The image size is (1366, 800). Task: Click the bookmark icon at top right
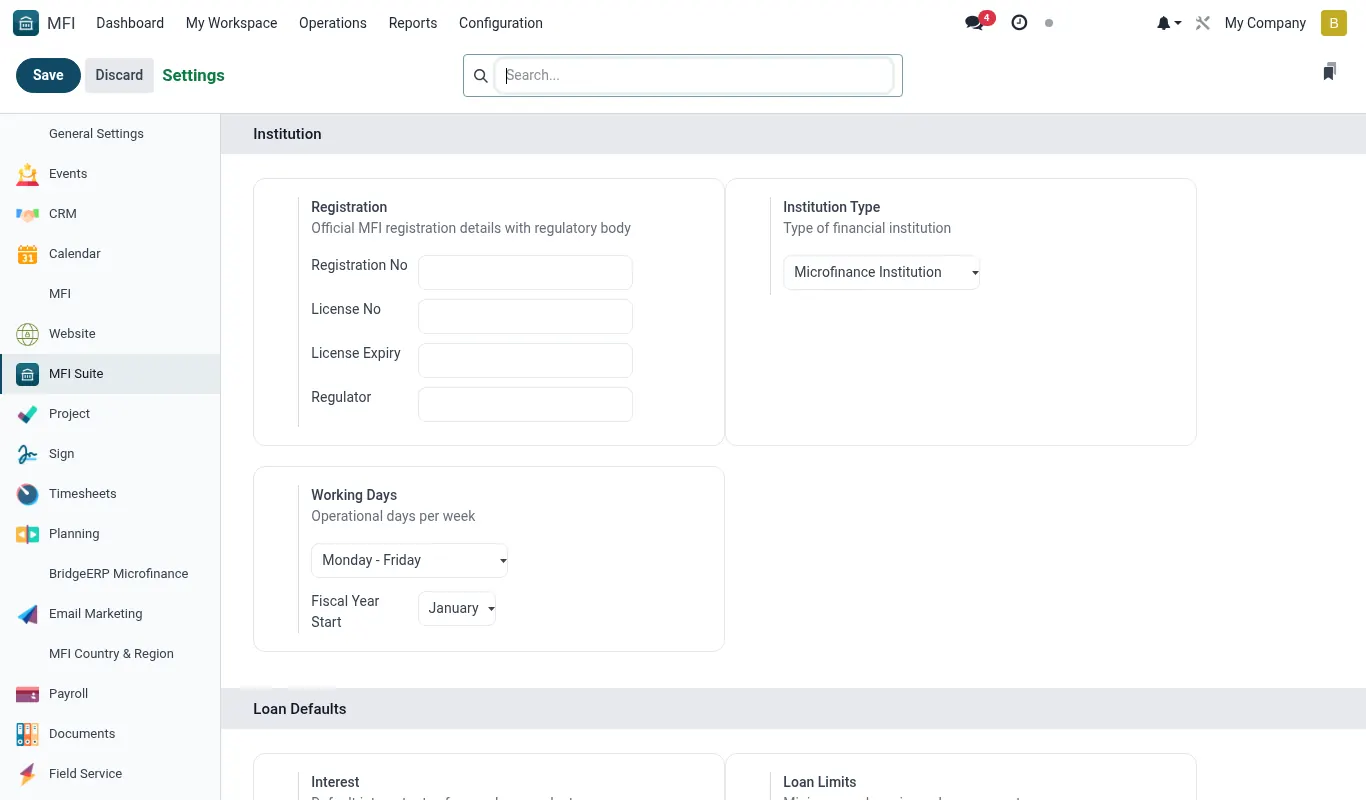coord(1329,72)
